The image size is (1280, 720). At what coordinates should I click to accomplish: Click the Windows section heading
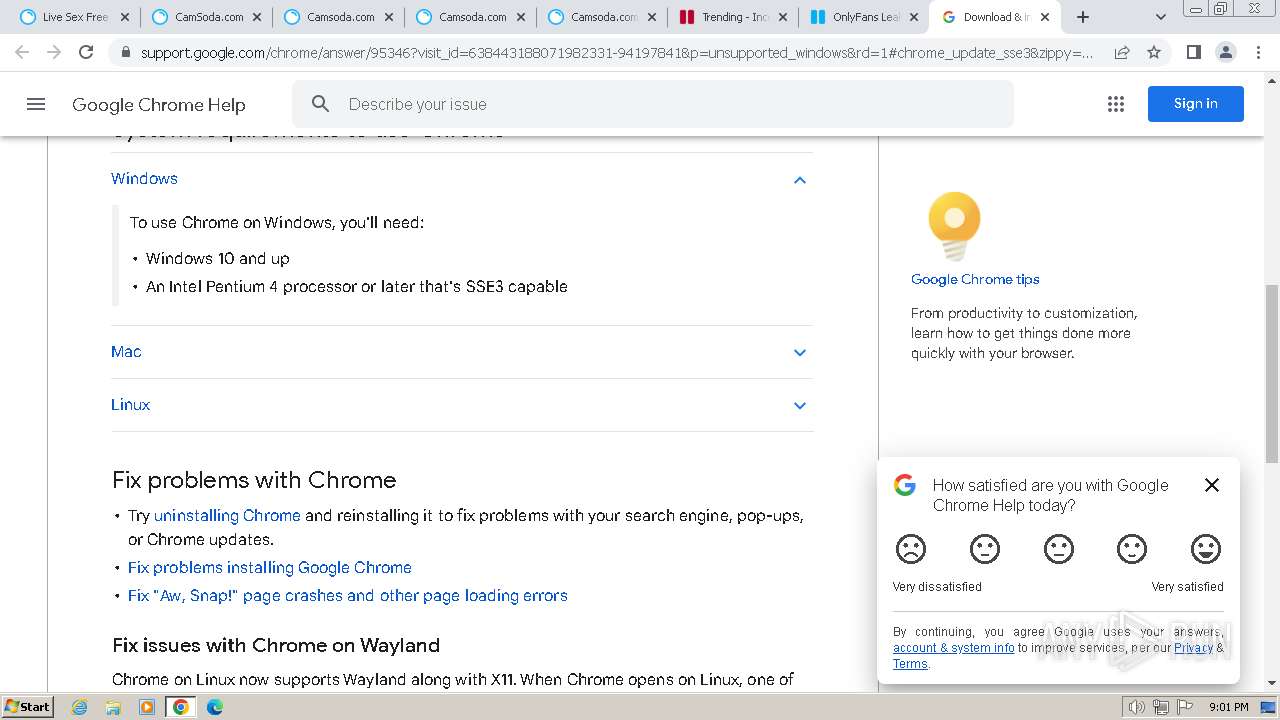point(144,179)
